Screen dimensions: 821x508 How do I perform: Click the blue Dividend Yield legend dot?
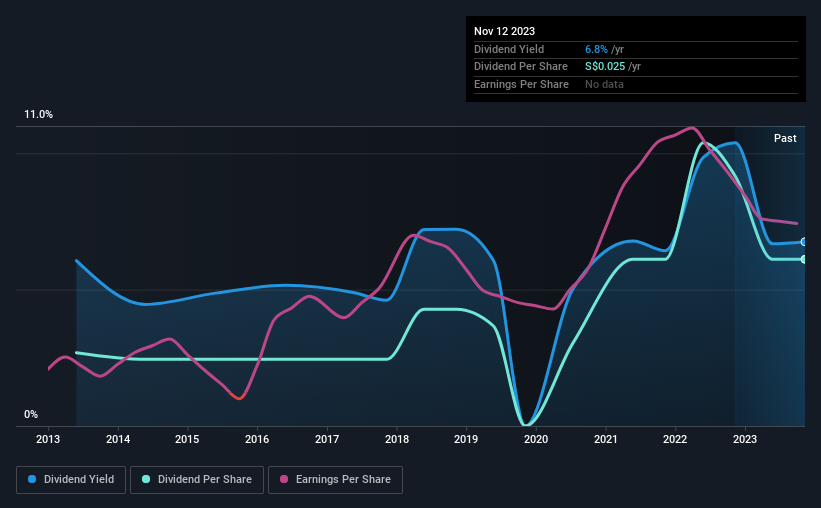point(32,479)
